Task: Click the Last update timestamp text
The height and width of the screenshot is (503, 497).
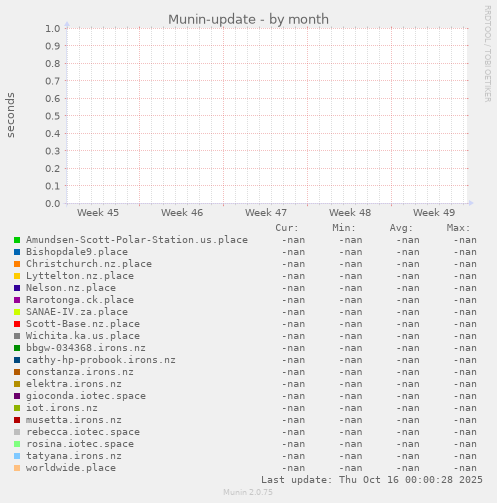Action: 372,480
